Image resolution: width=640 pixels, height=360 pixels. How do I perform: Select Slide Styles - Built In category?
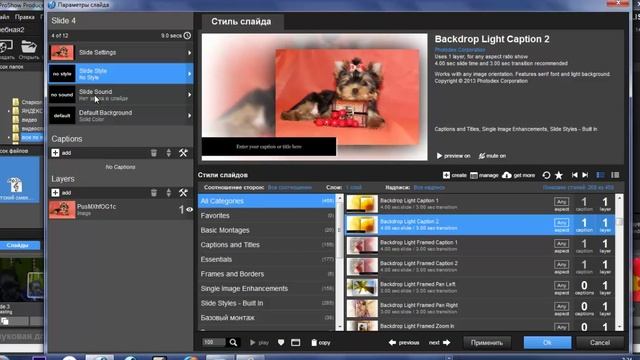pyautogui.click(x=267, y=303)
